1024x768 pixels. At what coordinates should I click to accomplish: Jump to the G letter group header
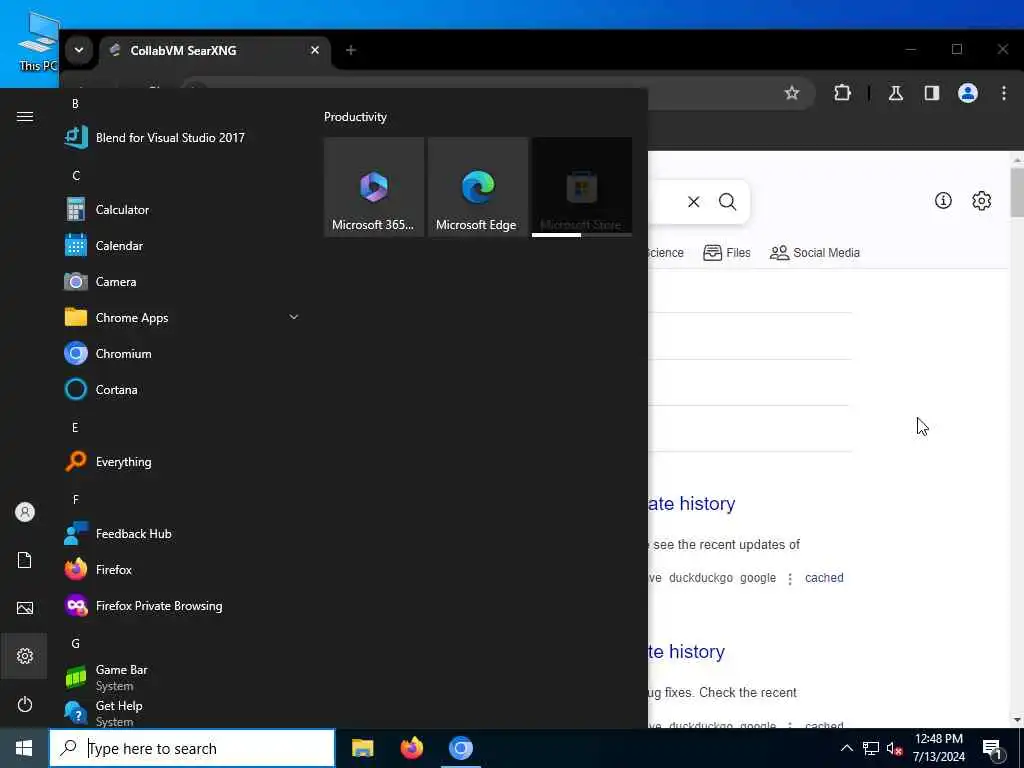[75, 644]
